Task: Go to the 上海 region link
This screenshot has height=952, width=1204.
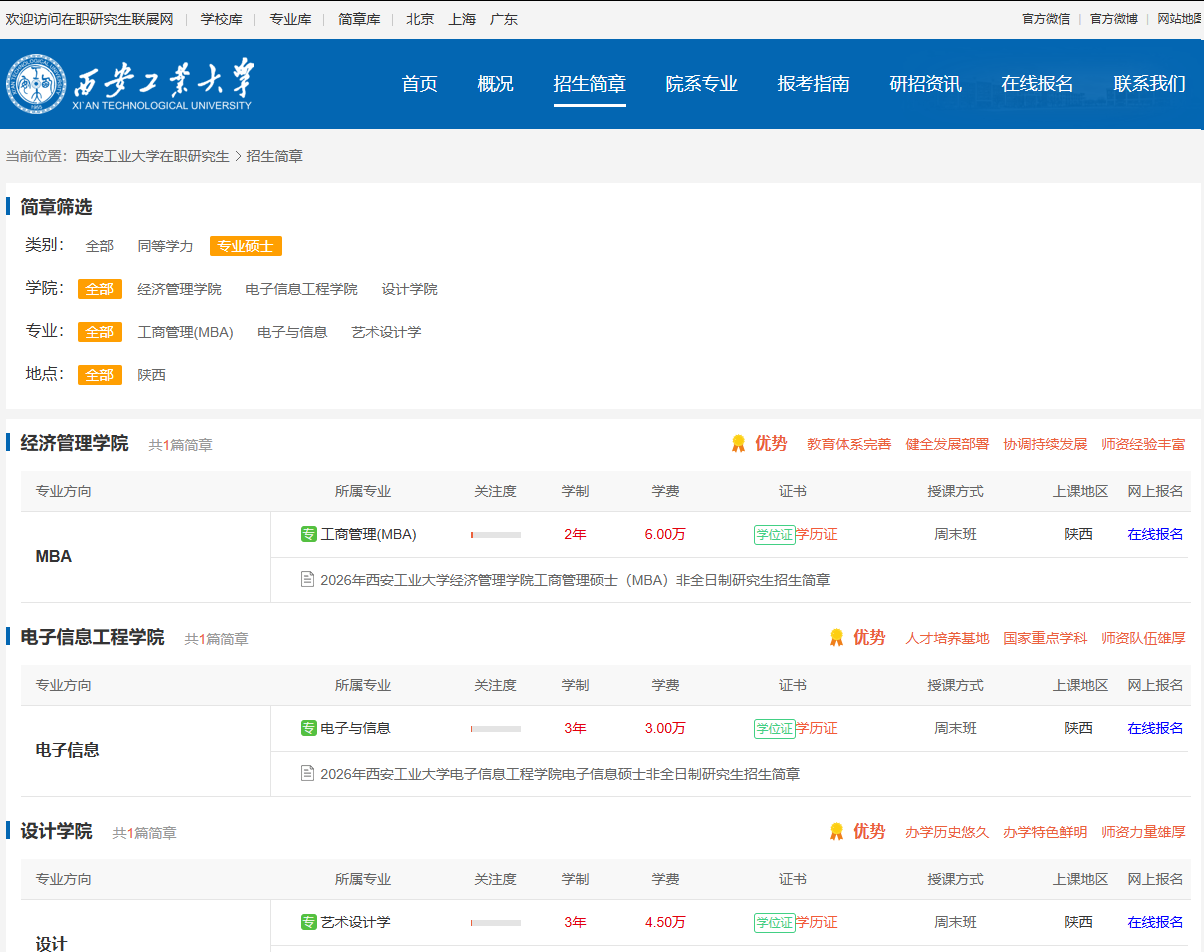Action: point(462,19)
